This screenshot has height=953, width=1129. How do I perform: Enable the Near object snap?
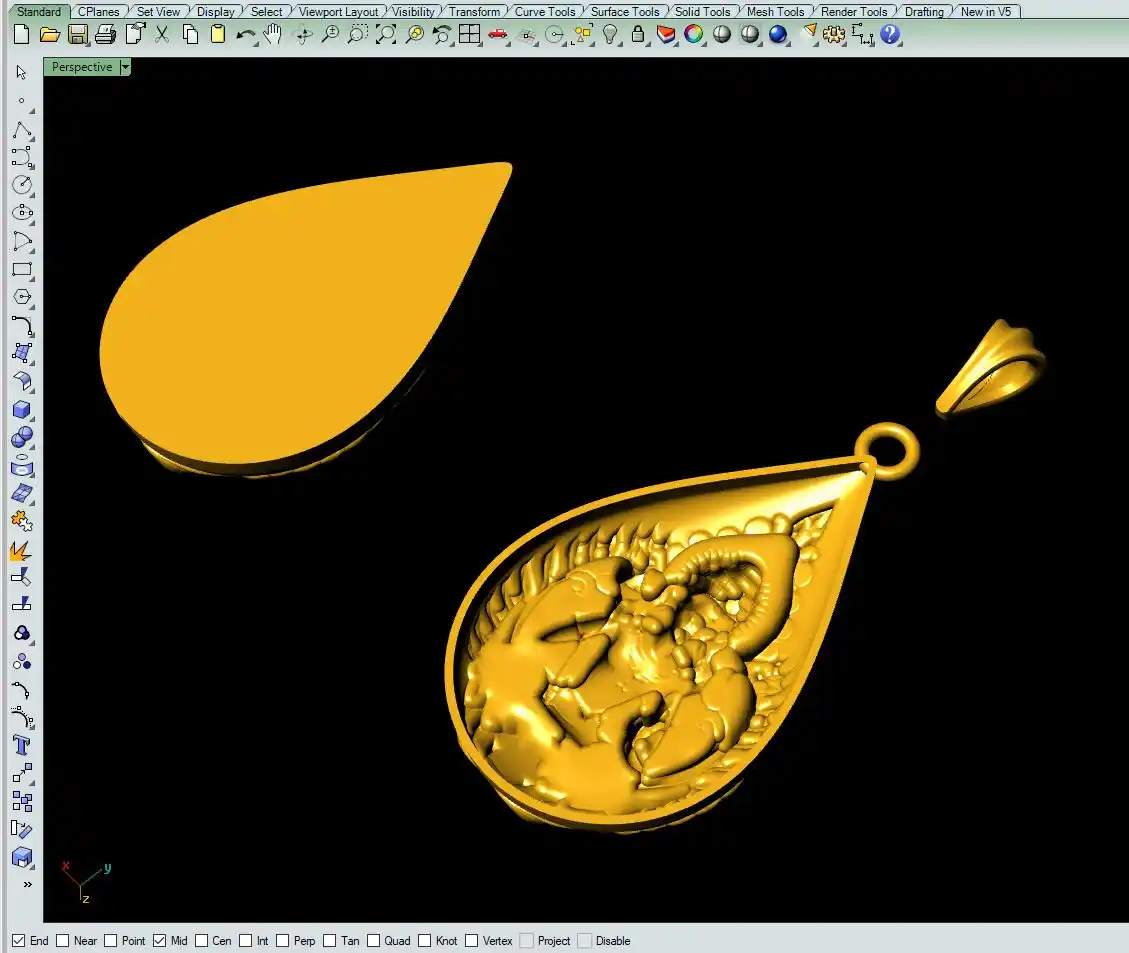pos(63,941)
